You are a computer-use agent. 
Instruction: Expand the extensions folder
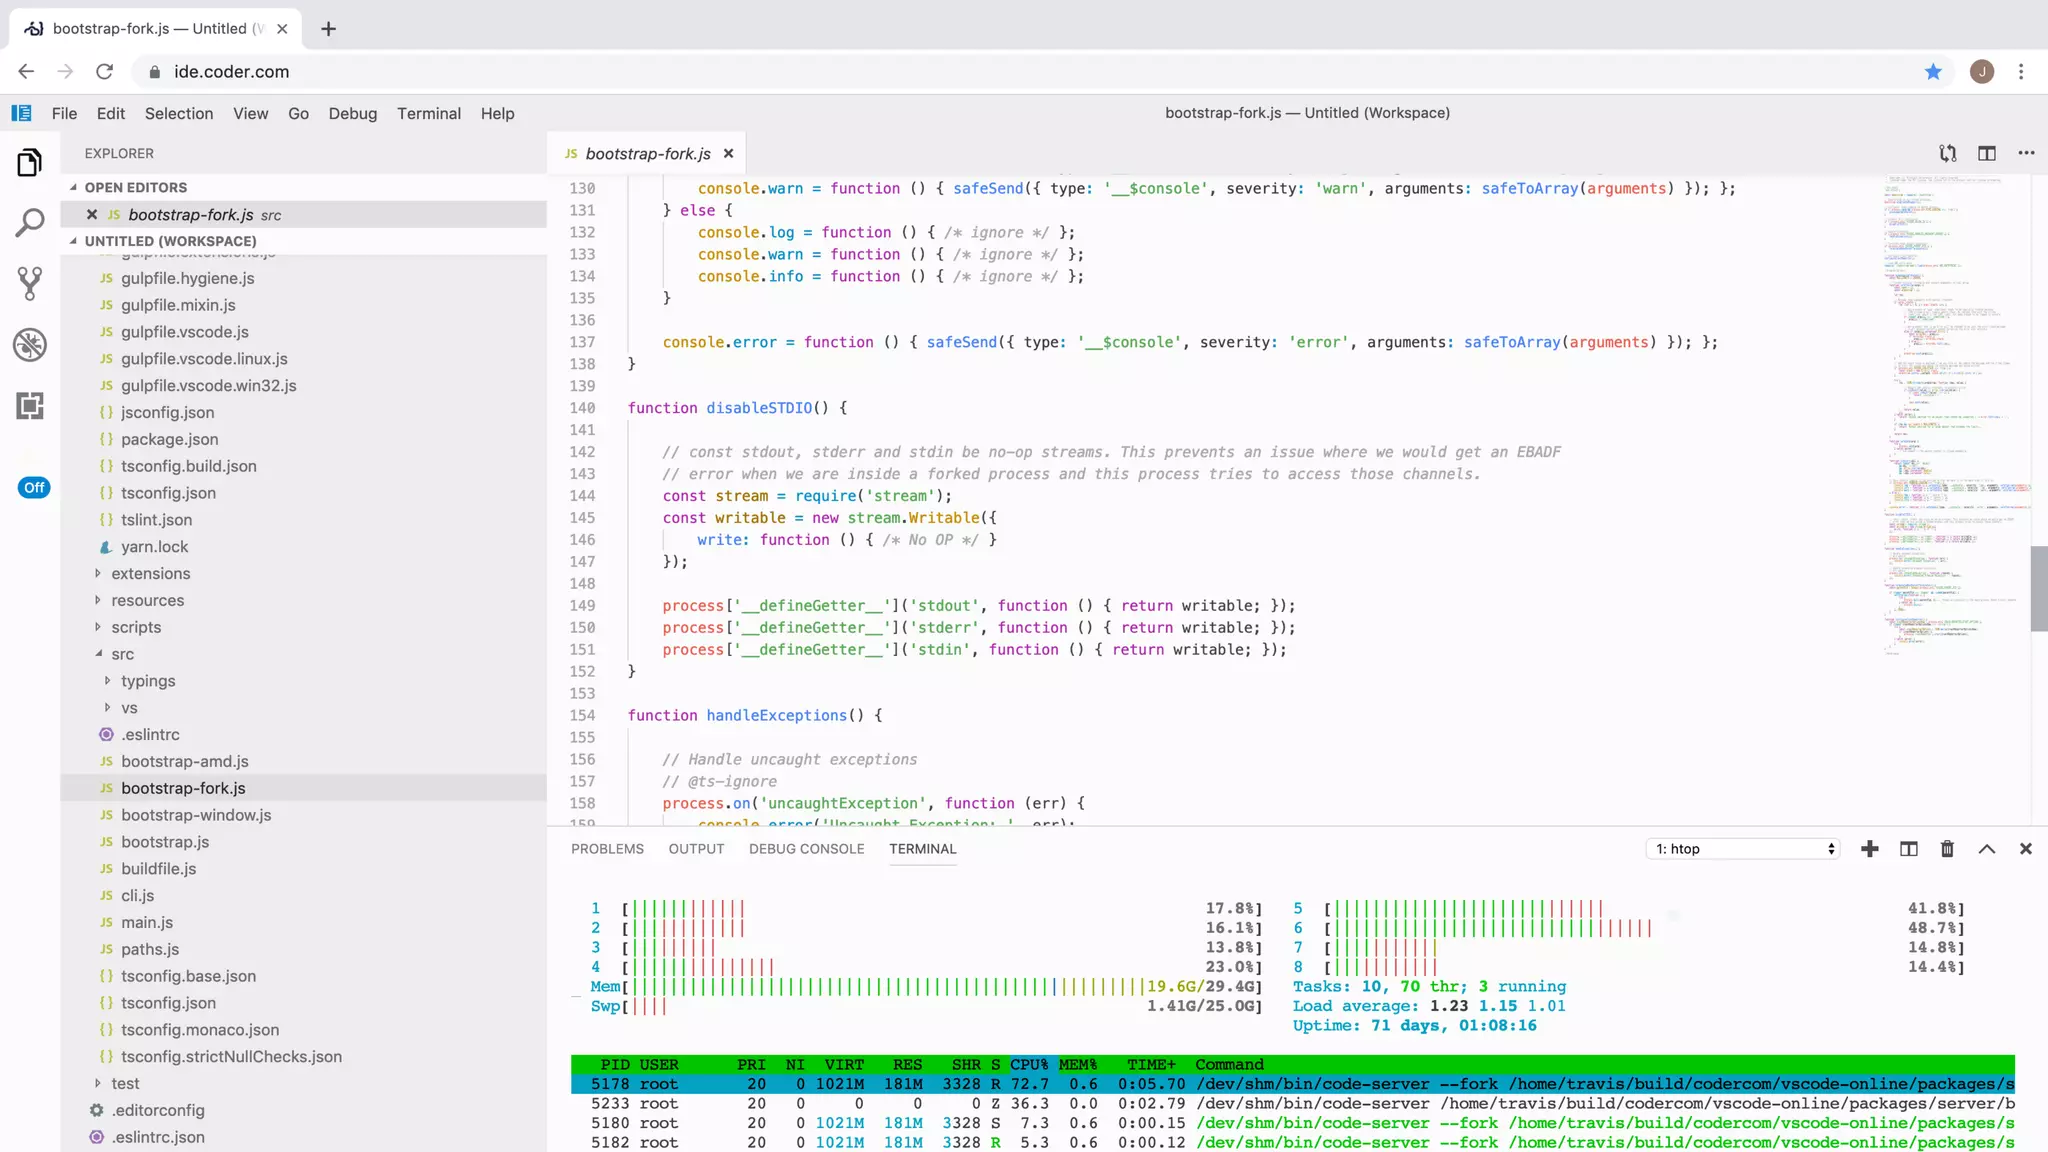[150, 573]
